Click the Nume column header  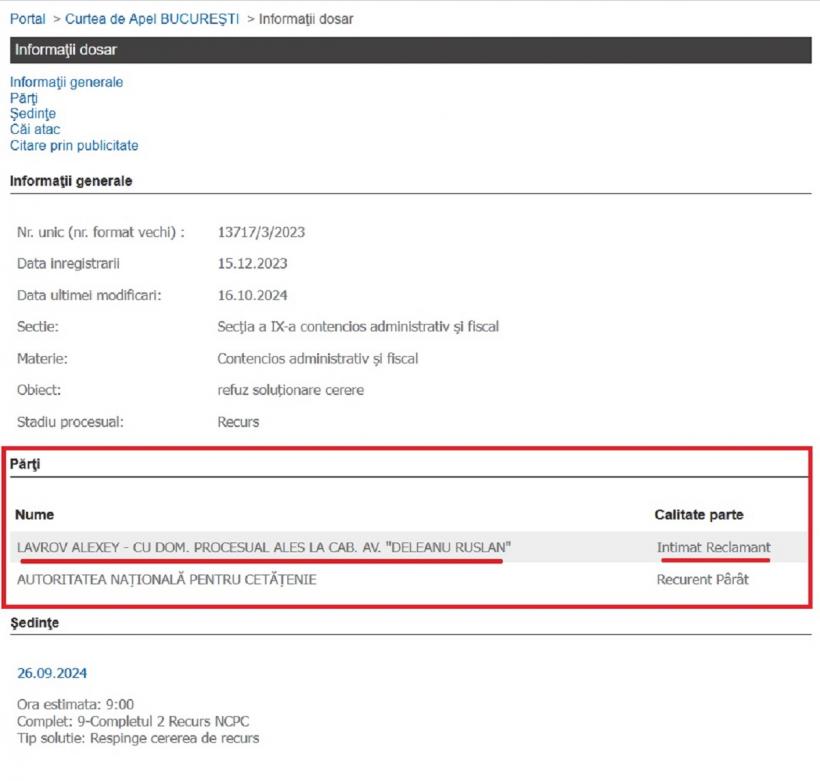pos(35,514)
